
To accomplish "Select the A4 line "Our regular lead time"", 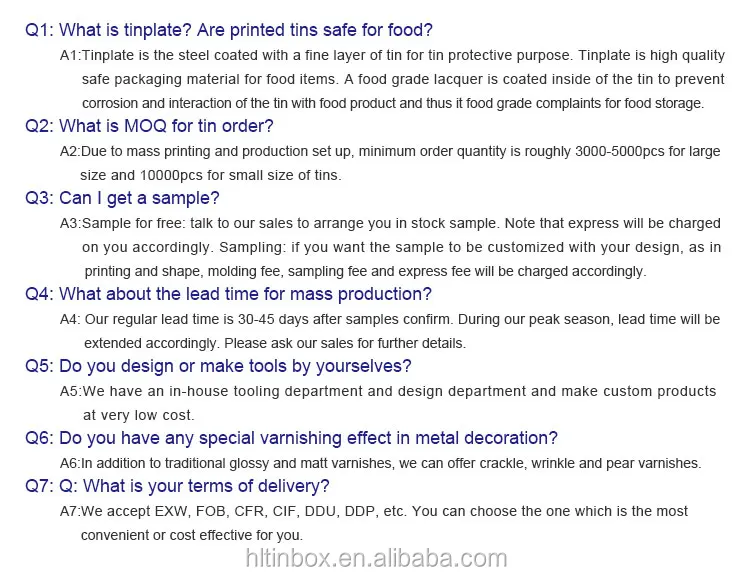I will pyautogui.click(x=390, y=319).
